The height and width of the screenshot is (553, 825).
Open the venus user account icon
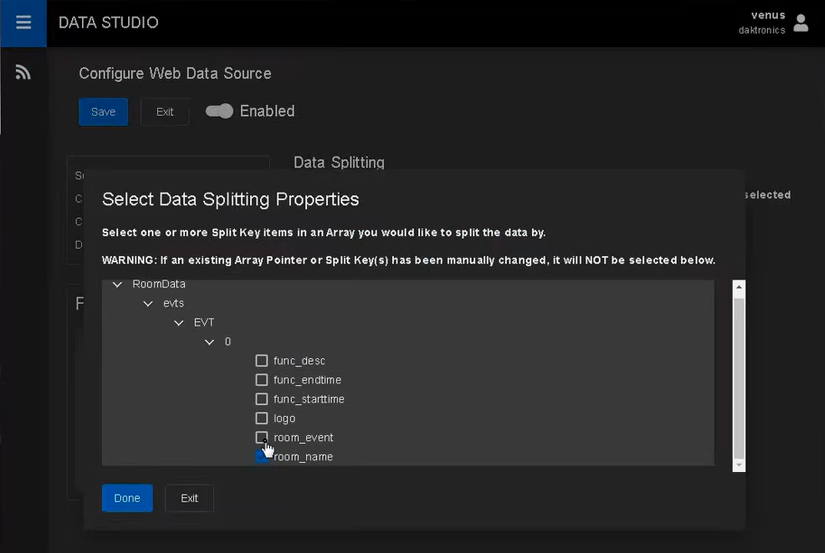801,23
